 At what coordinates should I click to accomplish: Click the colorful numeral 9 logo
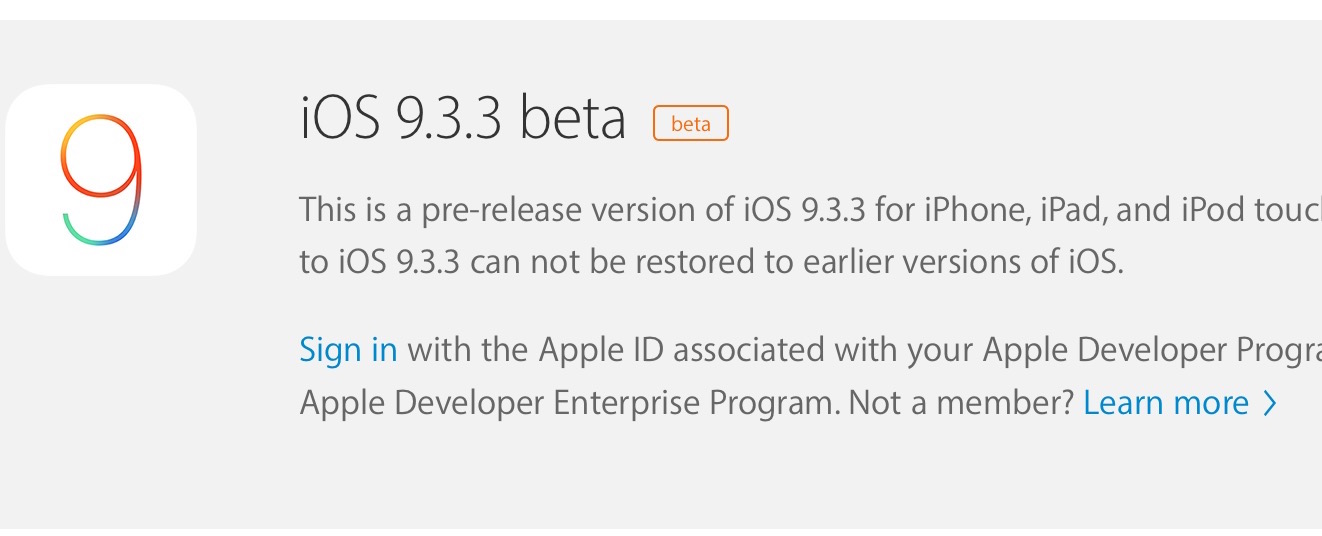coord(101,181)
